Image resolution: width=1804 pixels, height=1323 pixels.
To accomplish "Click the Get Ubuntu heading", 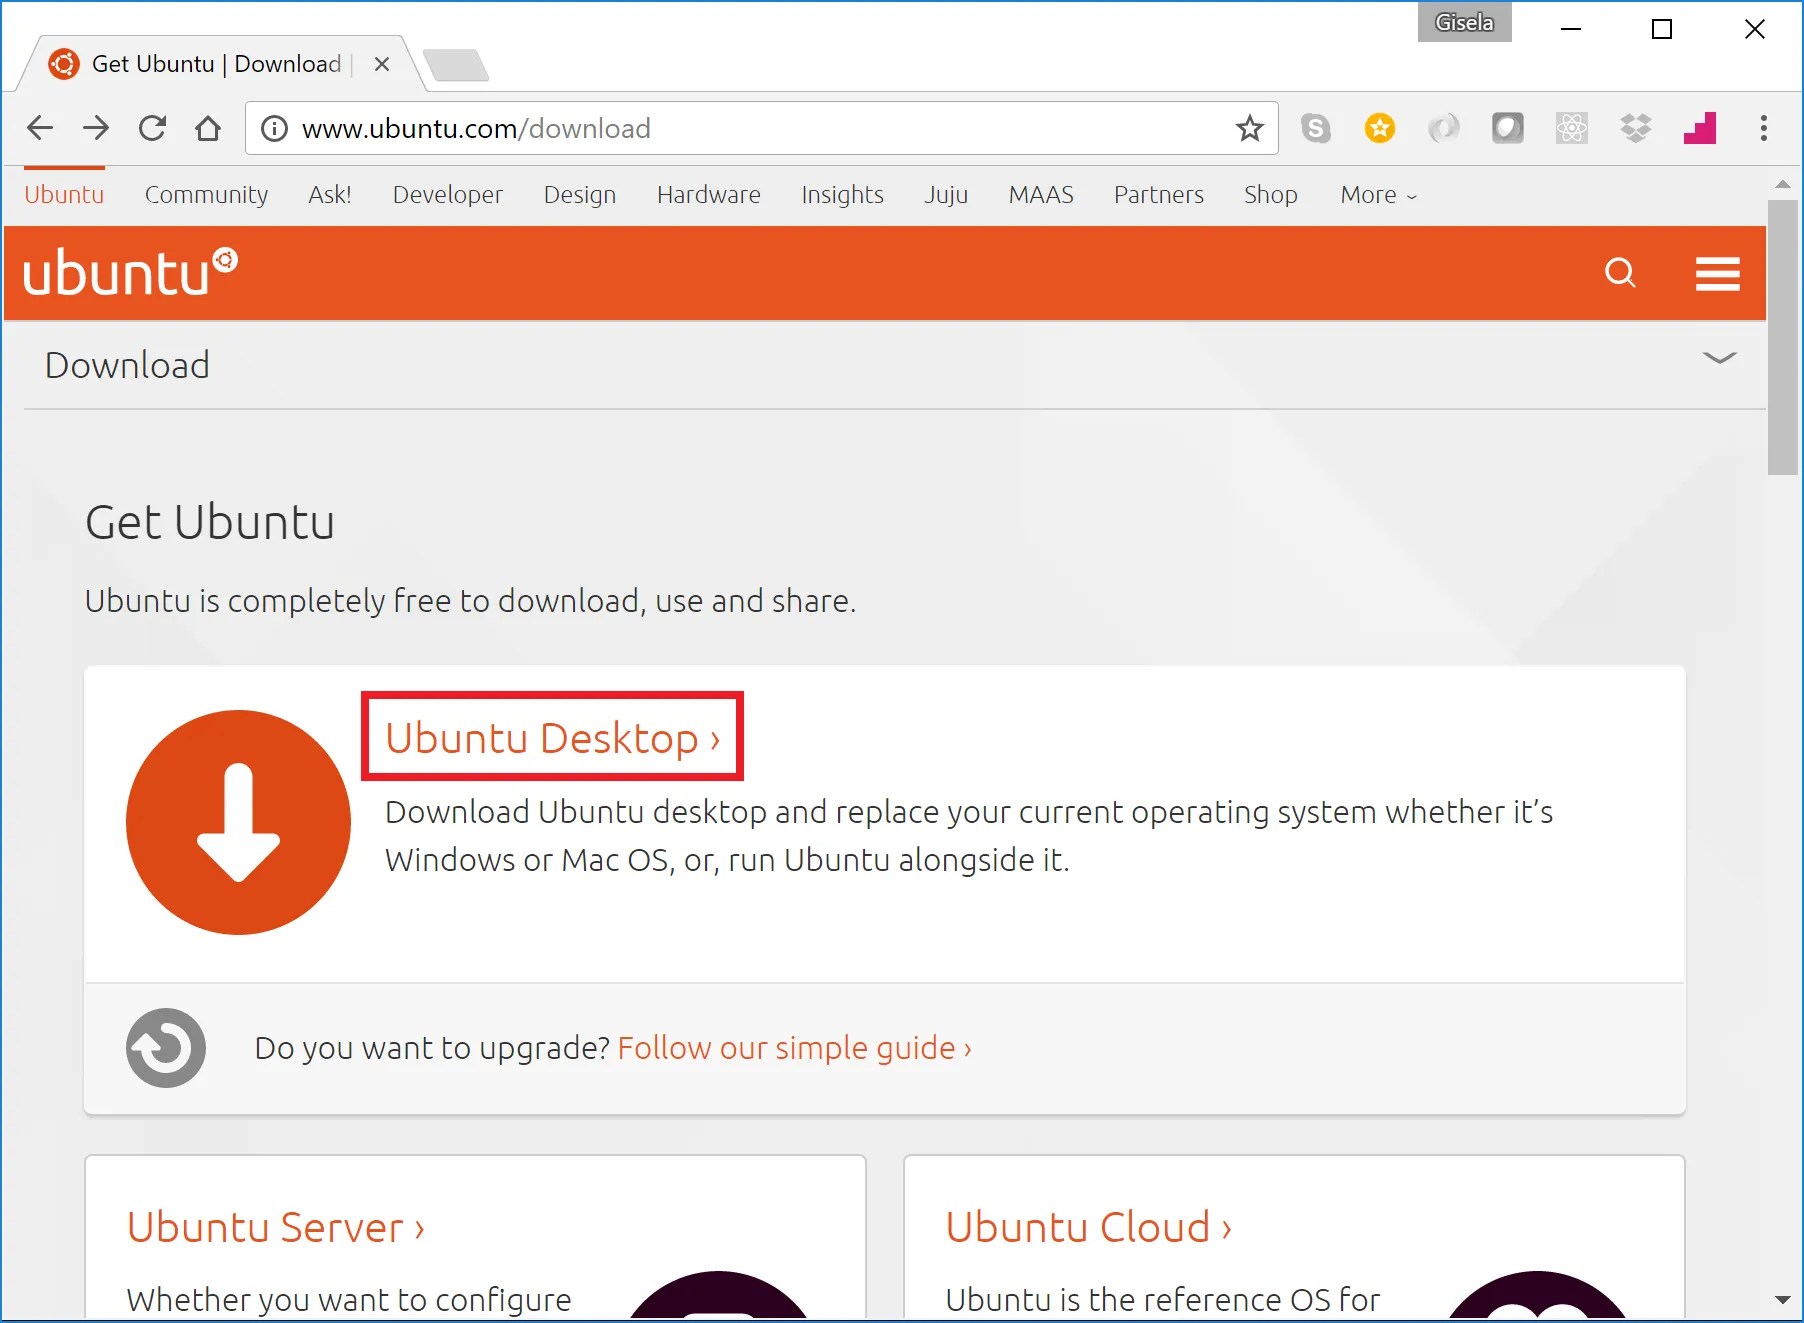I will [x=210, y=522].
